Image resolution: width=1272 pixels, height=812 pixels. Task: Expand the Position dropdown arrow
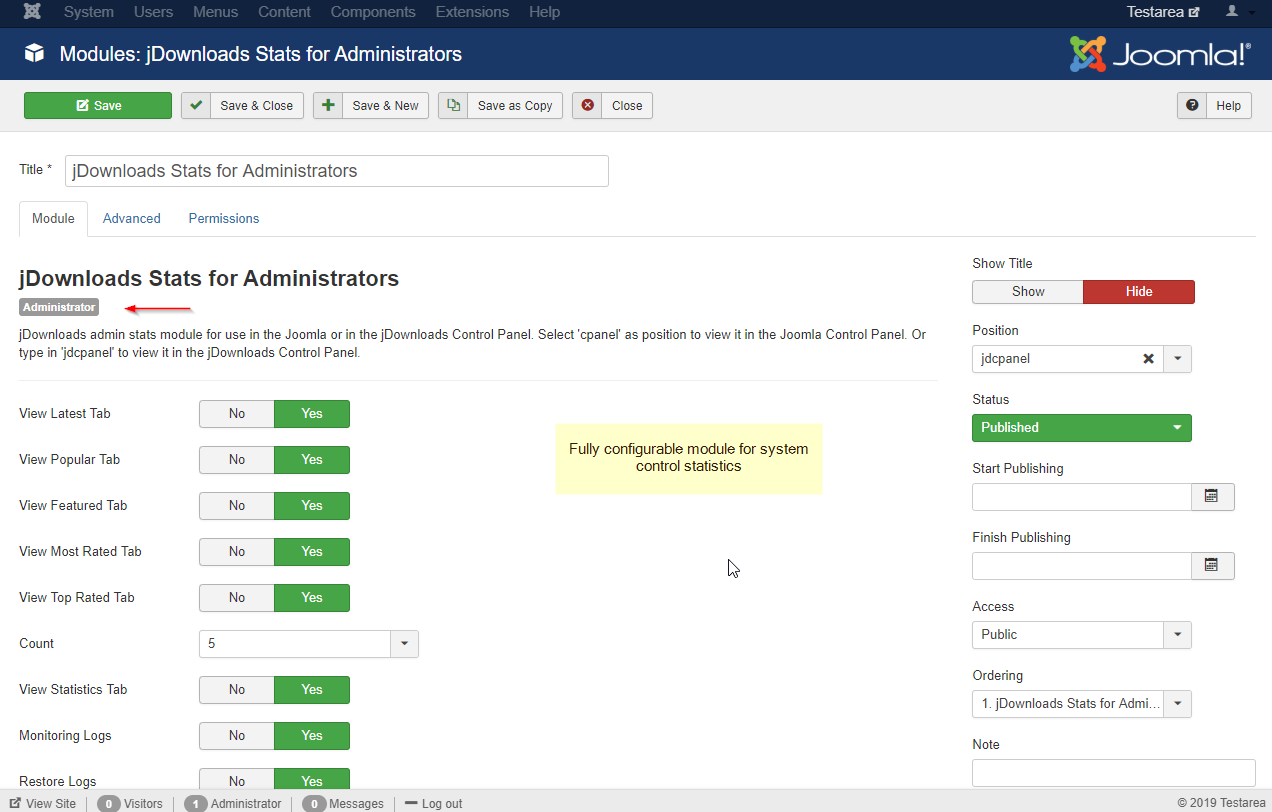coord(1177,359)
